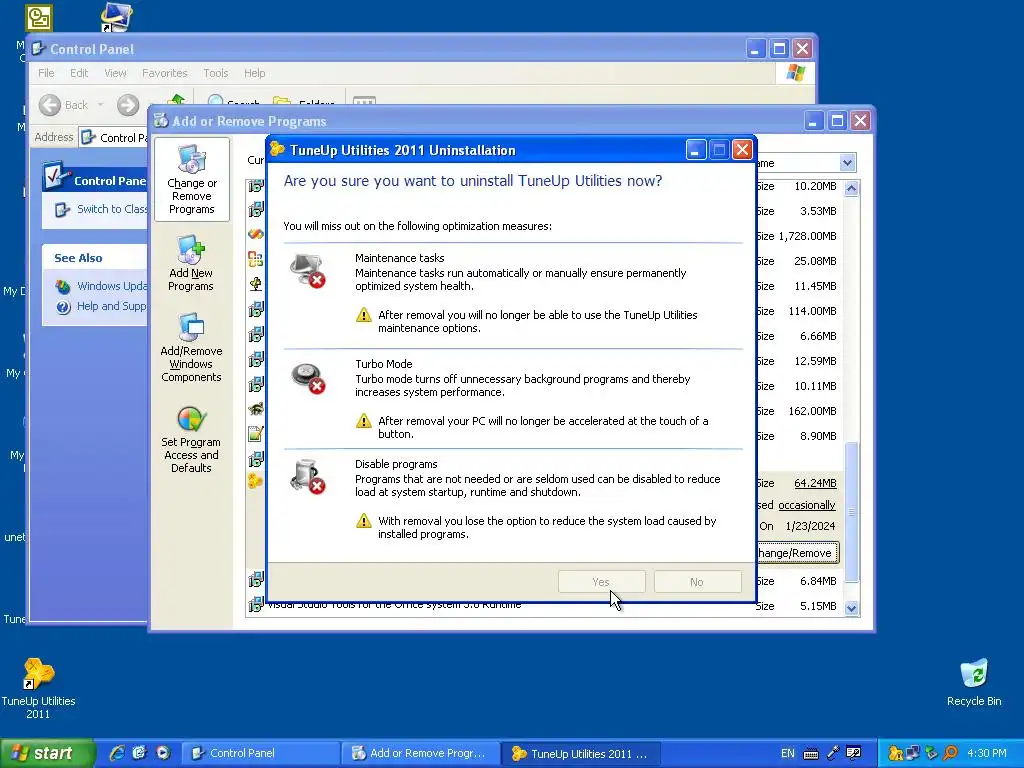Image resolution: width=1024 pixels, height=768 pixels.
Task: Click the tray clock showing 4:30 PM
Action: (986, 753)
